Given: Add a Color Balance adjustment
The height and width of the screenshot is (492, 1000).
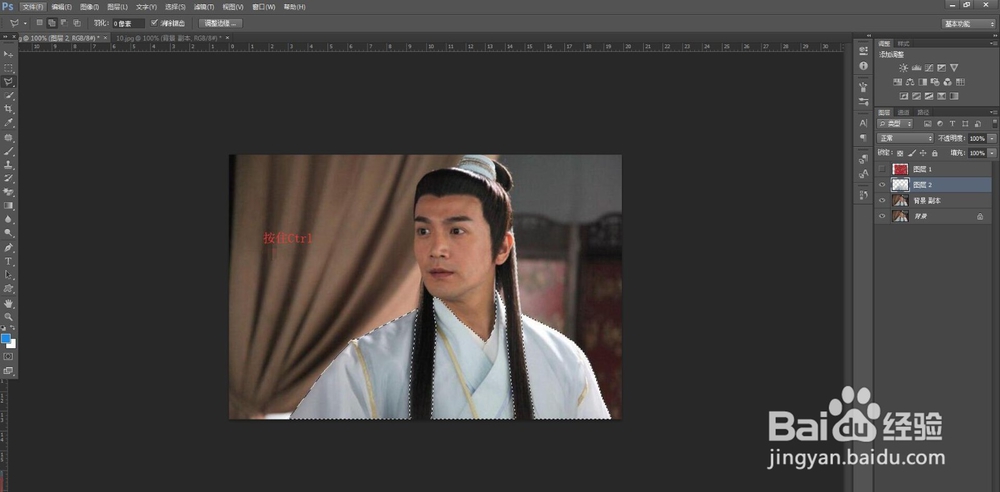Looking at the screenshot, I should click(x=909, y=82).
